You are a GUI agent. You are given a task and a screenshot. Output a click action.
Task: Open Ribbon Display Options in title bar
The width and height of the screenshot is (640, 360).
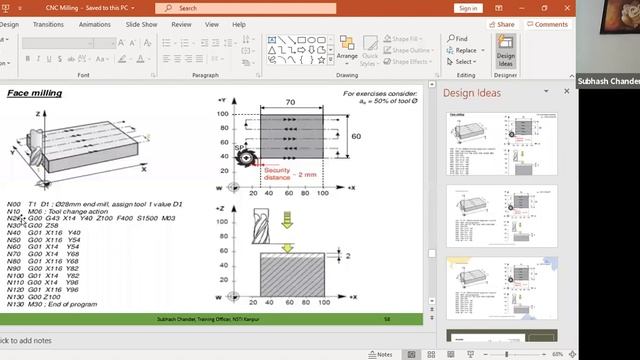pyautogui.click(x=499, y=8)
